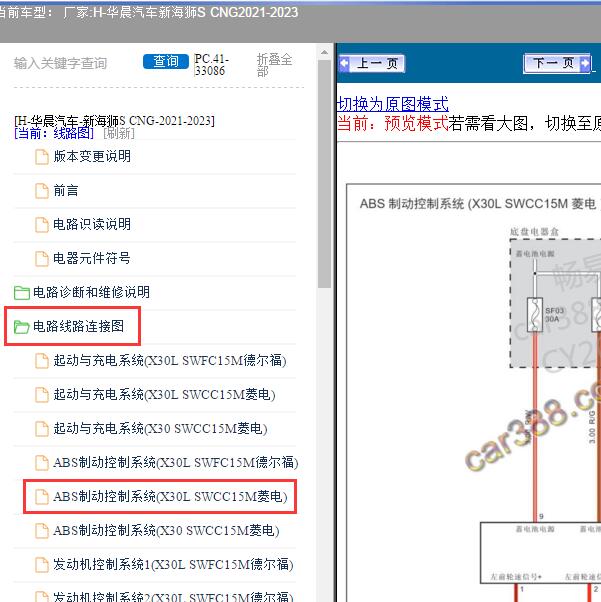Open ABS制动控制系统(X30L SWFC15M德尔福)
The height and width of the screenshot is (602, 601).
pos(176,462)
